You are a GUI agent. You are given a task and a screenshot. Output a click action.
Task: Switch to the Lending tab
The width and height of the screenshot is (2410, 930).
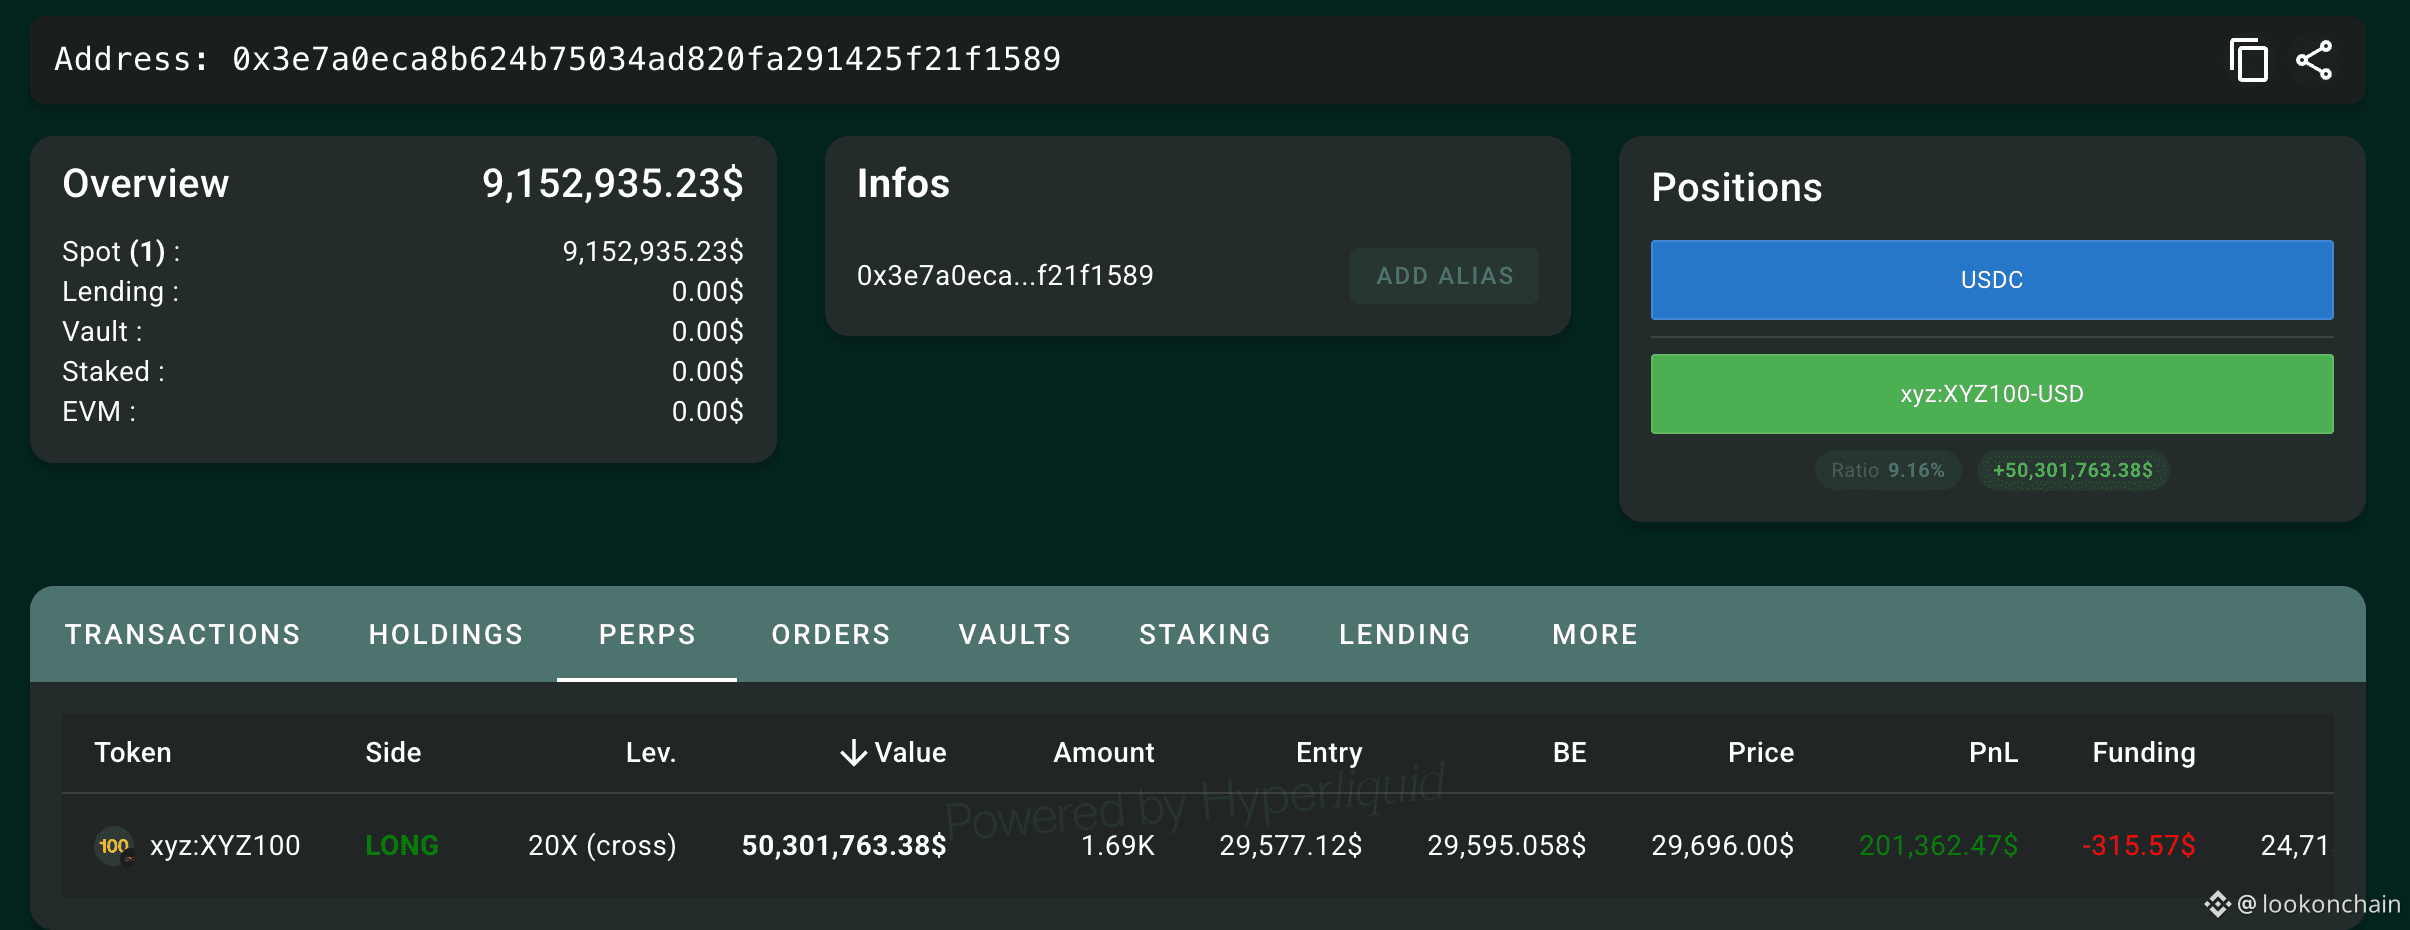click(1405, 634)
